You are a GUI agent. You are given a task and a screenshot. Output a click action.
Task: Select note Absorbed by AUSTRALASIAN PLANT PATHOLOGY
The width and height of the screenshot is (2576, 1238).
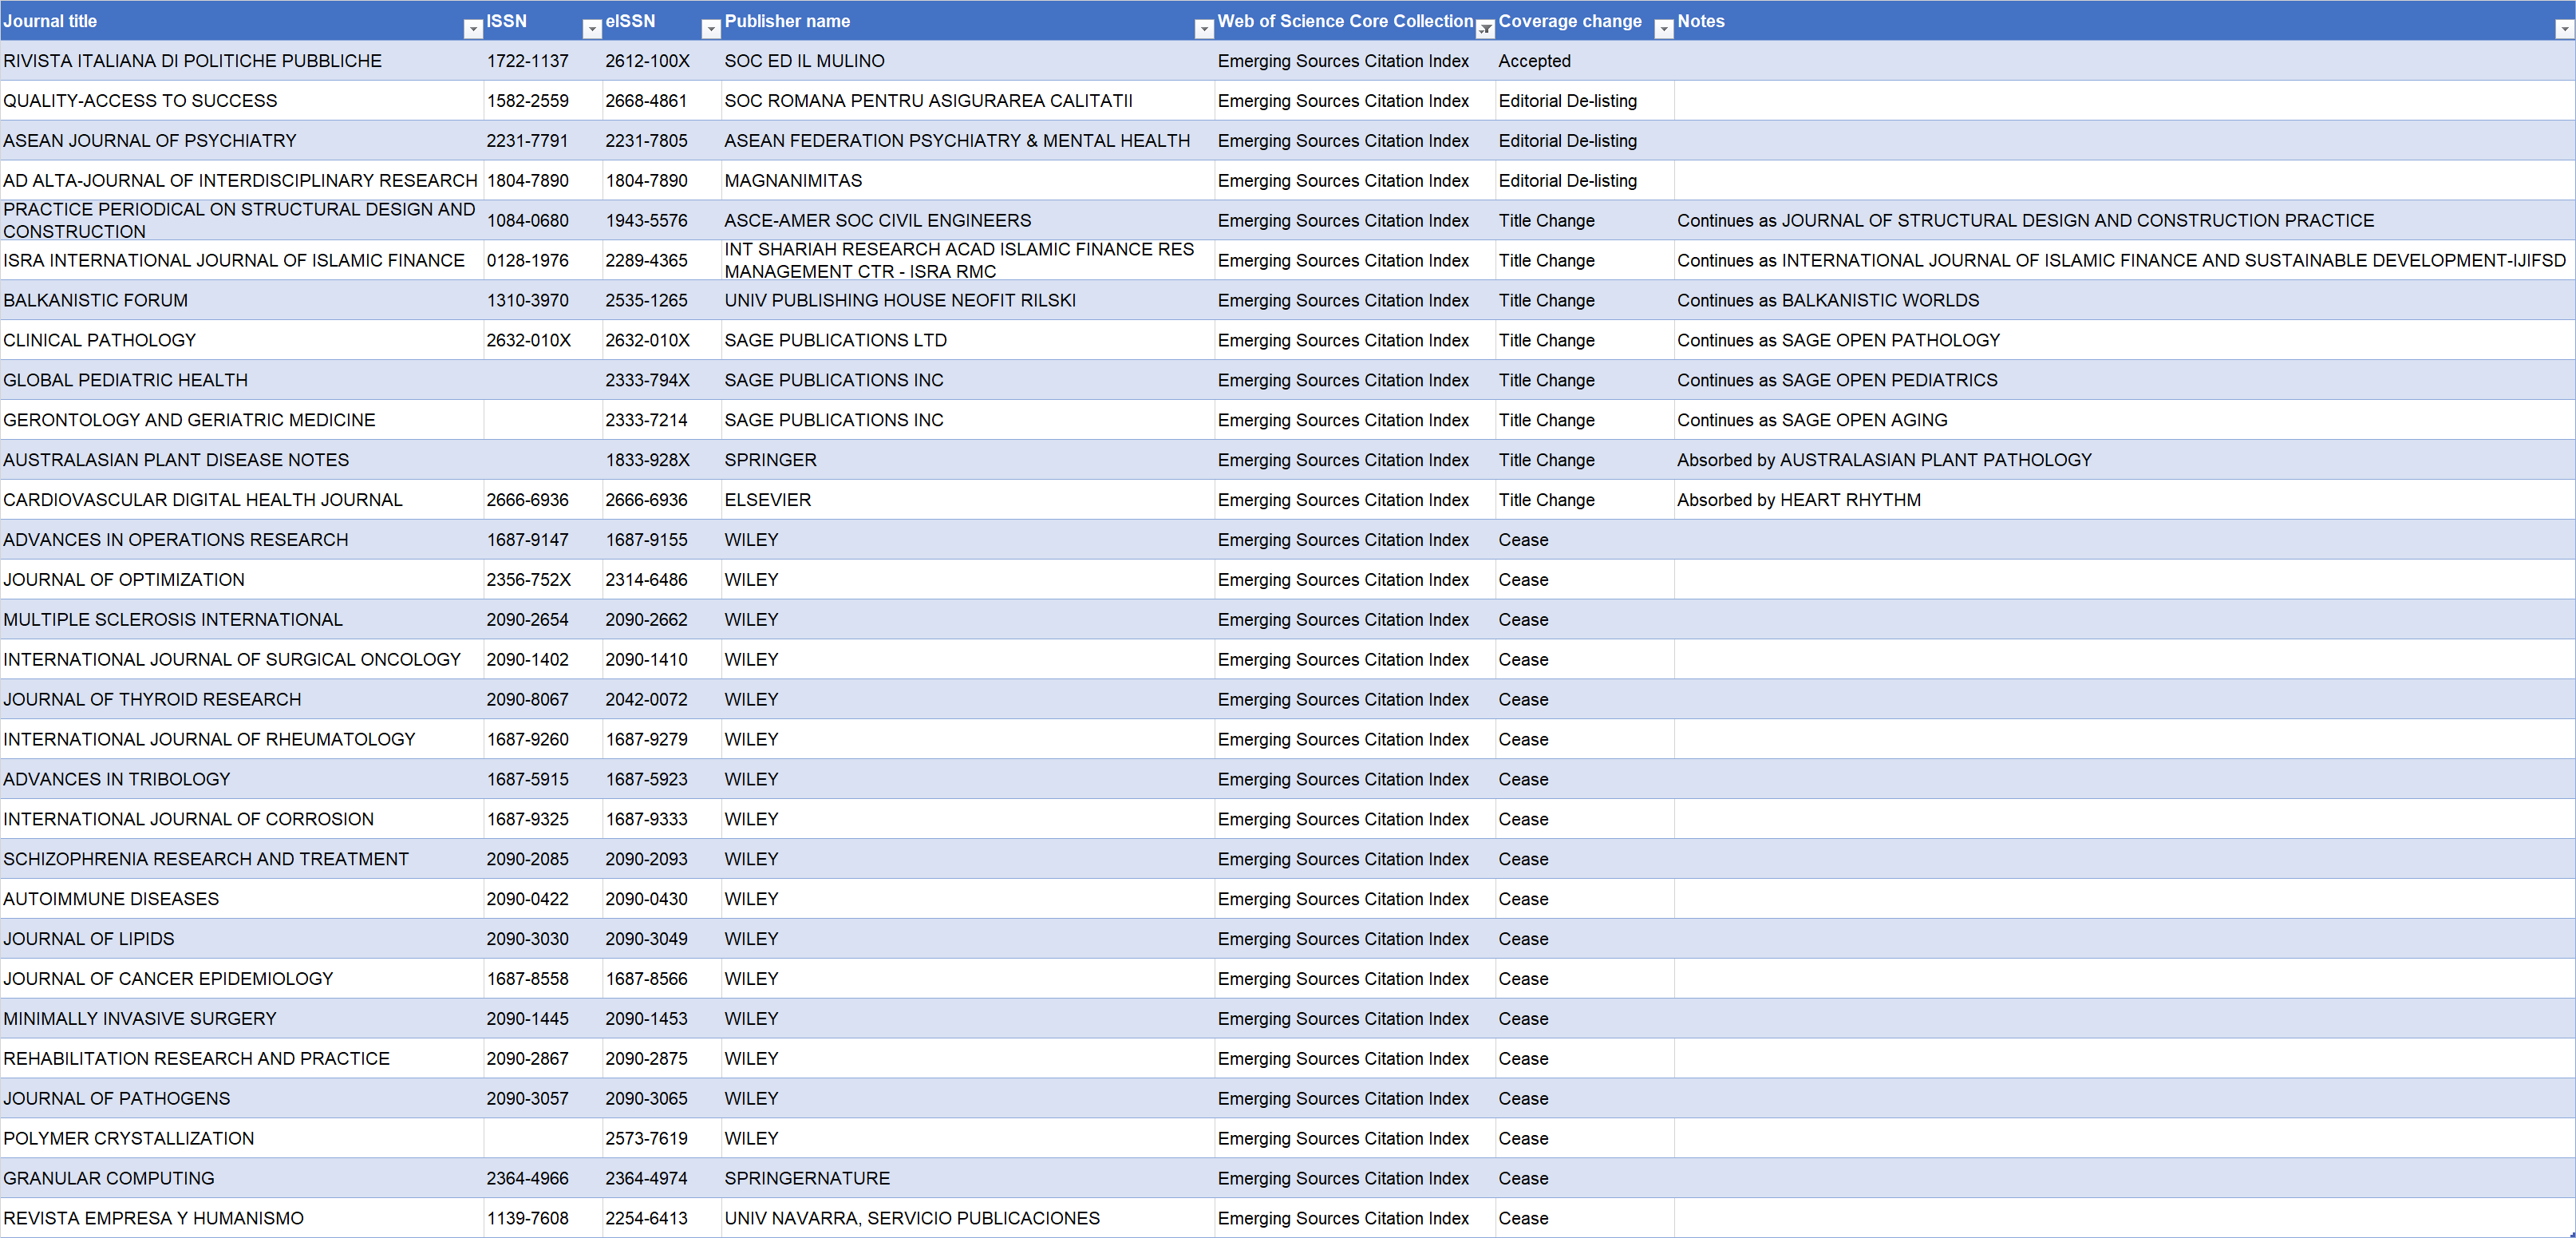click(2125, 460)
